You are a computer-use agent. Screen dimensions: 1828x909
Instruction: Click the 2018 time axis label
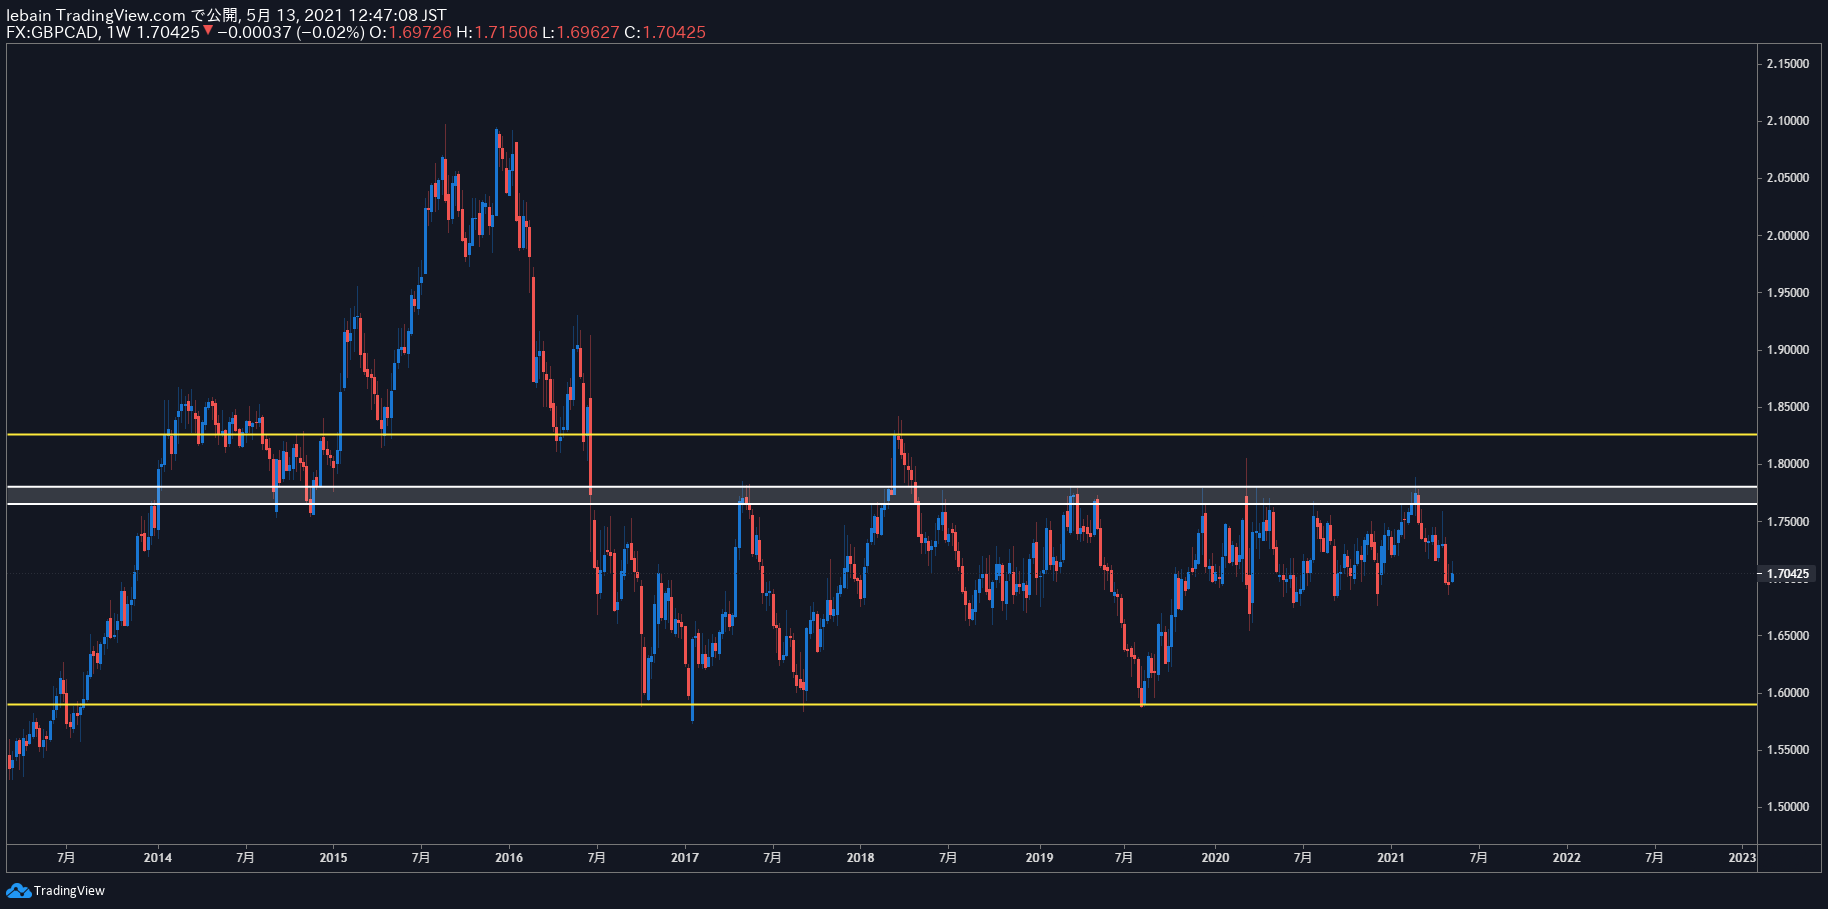860,857
